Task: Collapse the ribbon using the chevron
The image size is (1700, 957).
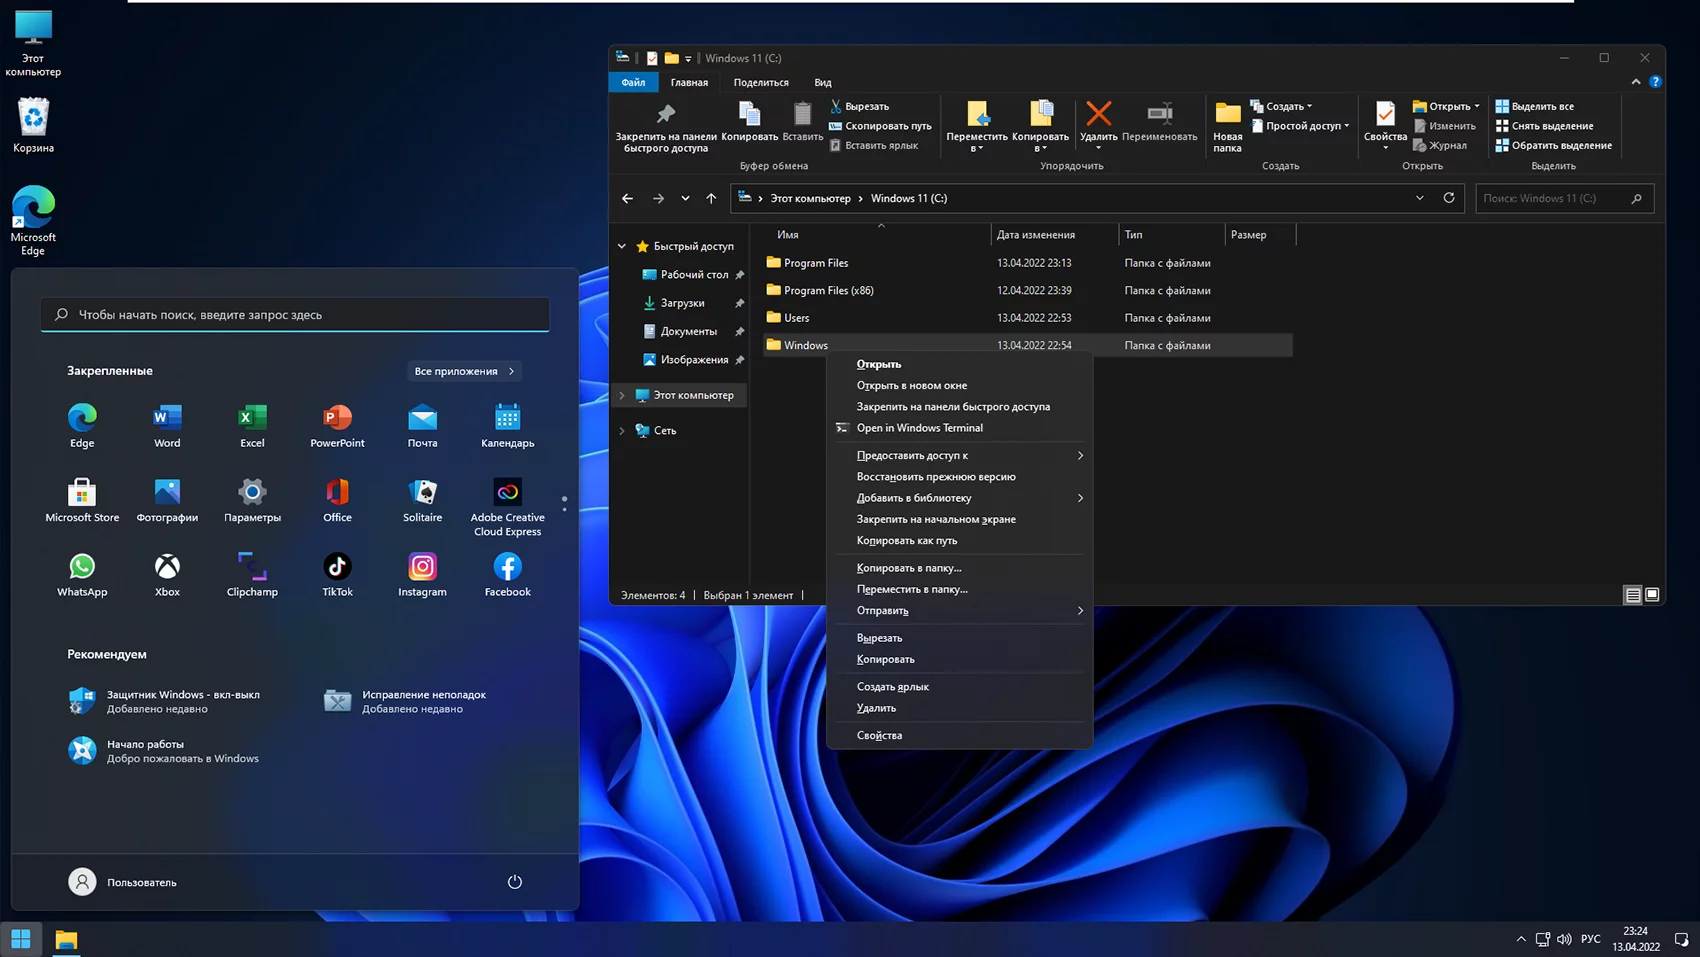Action: (x=1635, y=82)
